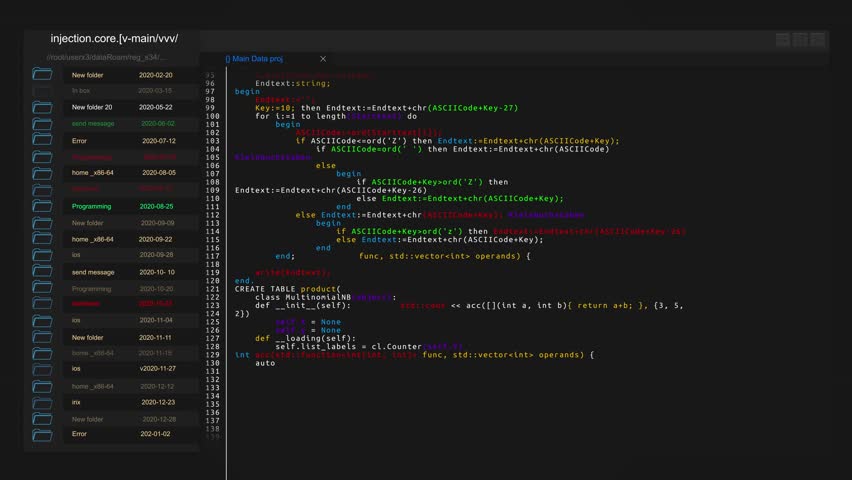Click folder icon for Error 2020-07-12
This screenshot has width=852, height=480.
42,140
